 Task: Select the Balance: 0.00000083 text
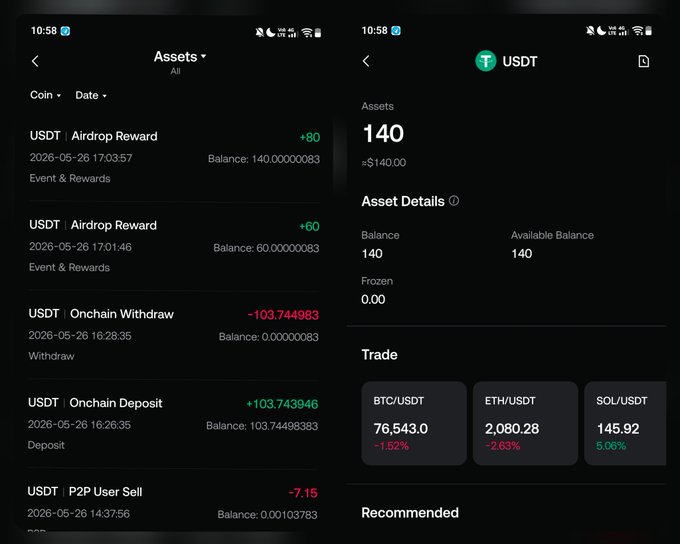[268, 337]
